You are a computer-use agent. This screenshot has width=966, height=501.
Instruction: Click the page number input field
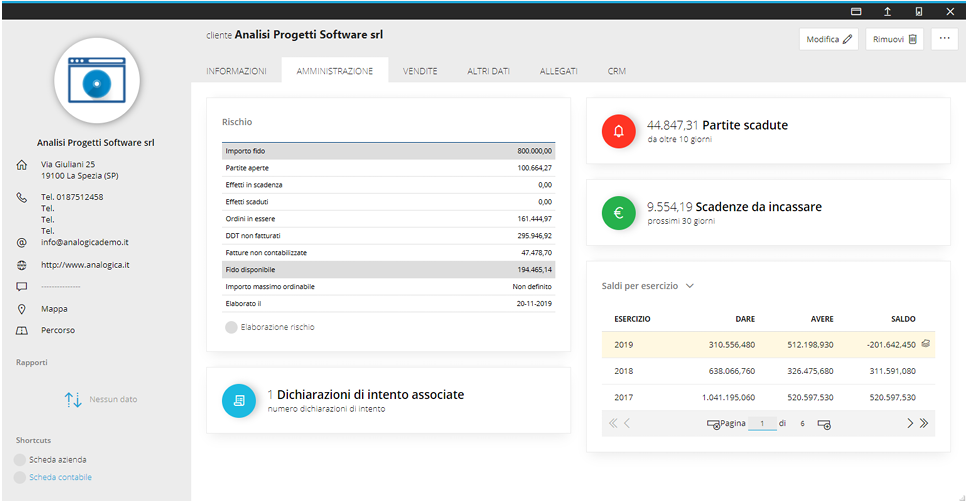[x=762, y=423]
